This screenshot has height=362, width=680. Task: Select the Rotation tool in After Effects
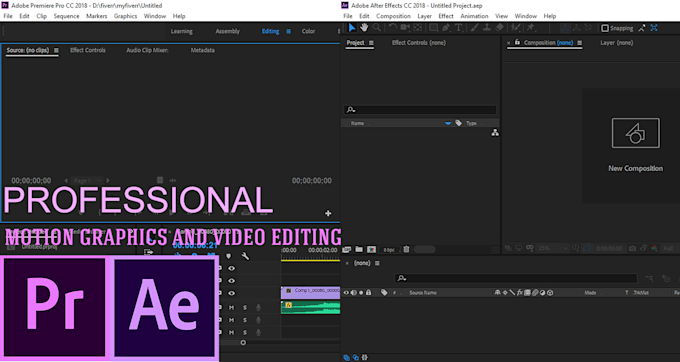coord(392,28)
